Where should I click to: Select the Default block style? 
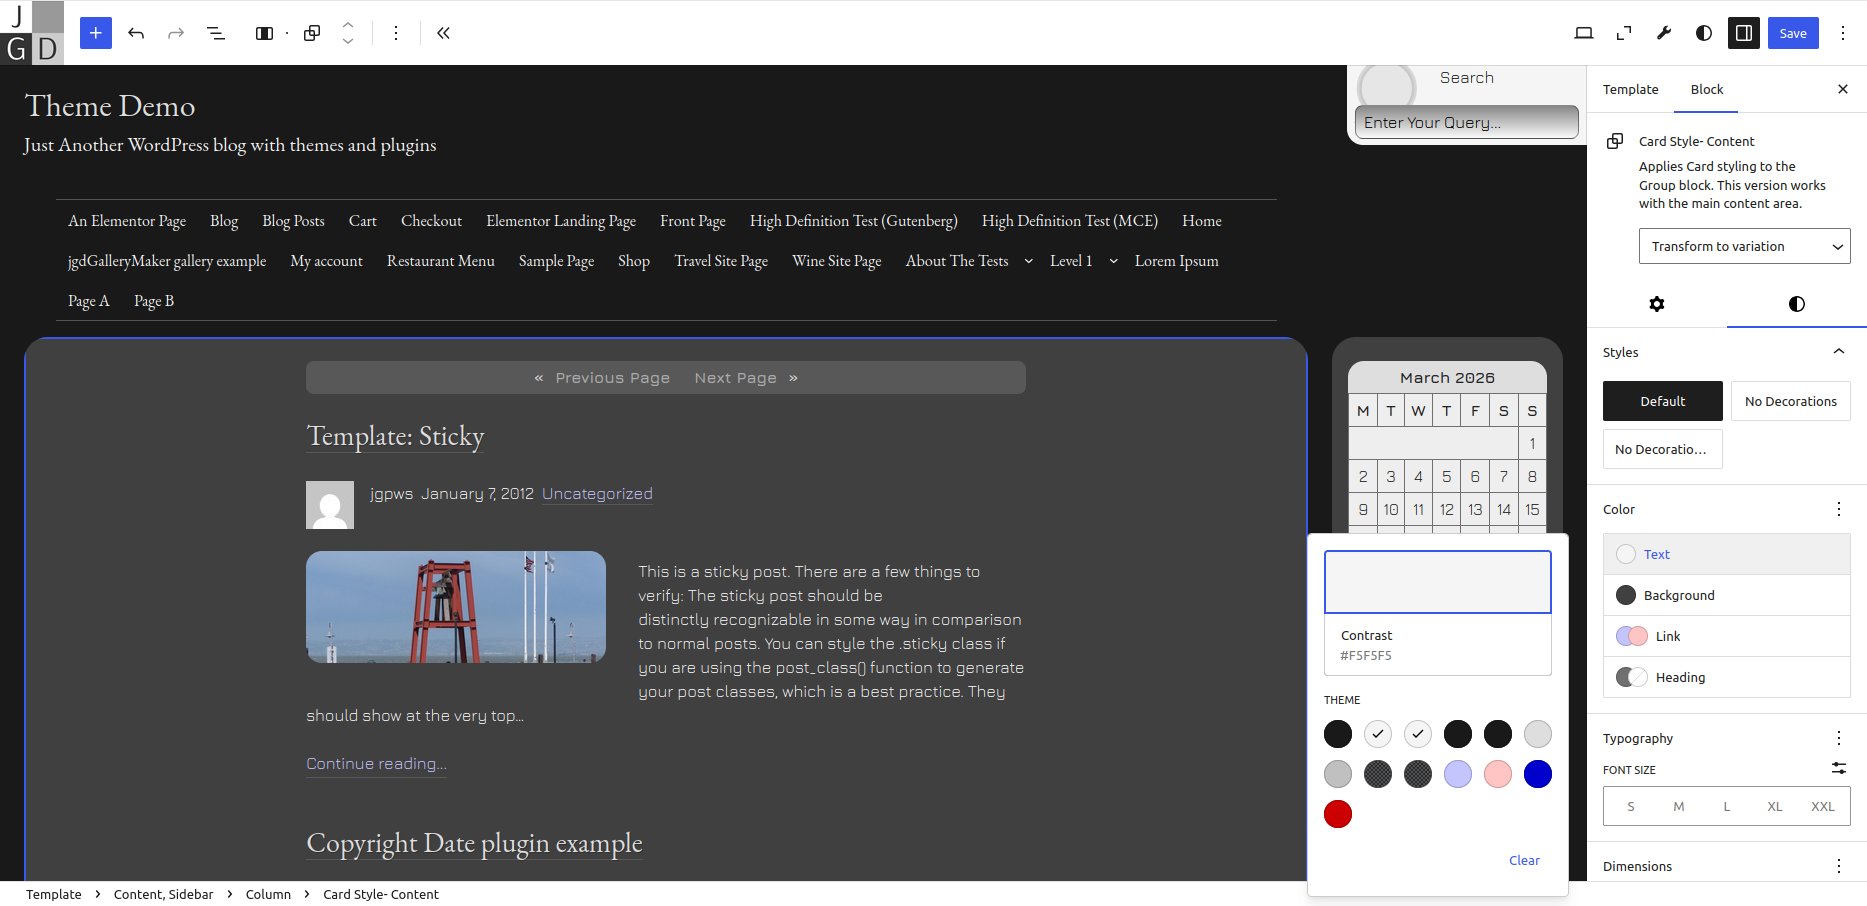pos(1662,401)
